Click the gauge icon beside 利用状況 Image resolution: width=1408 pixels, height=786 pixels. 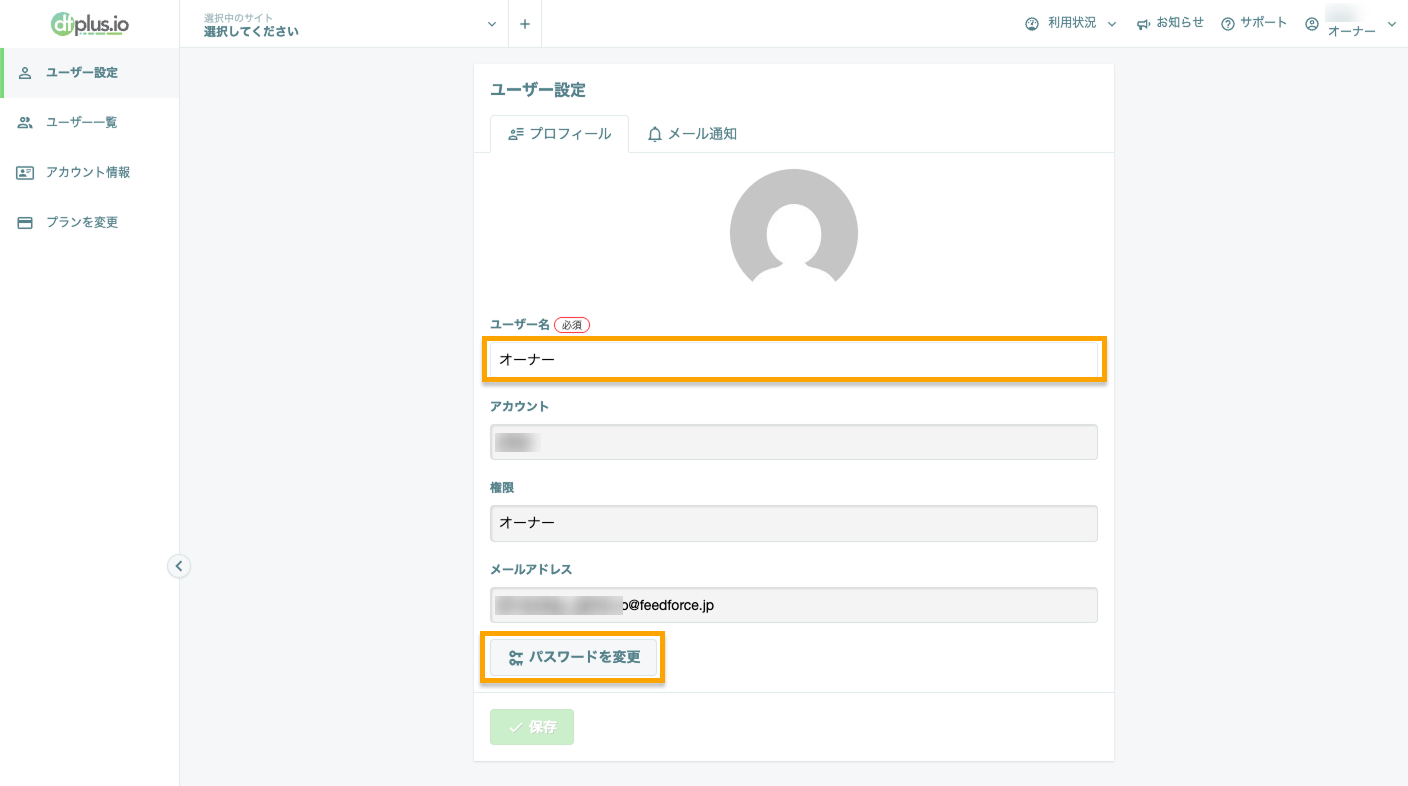pos(1032,24)
